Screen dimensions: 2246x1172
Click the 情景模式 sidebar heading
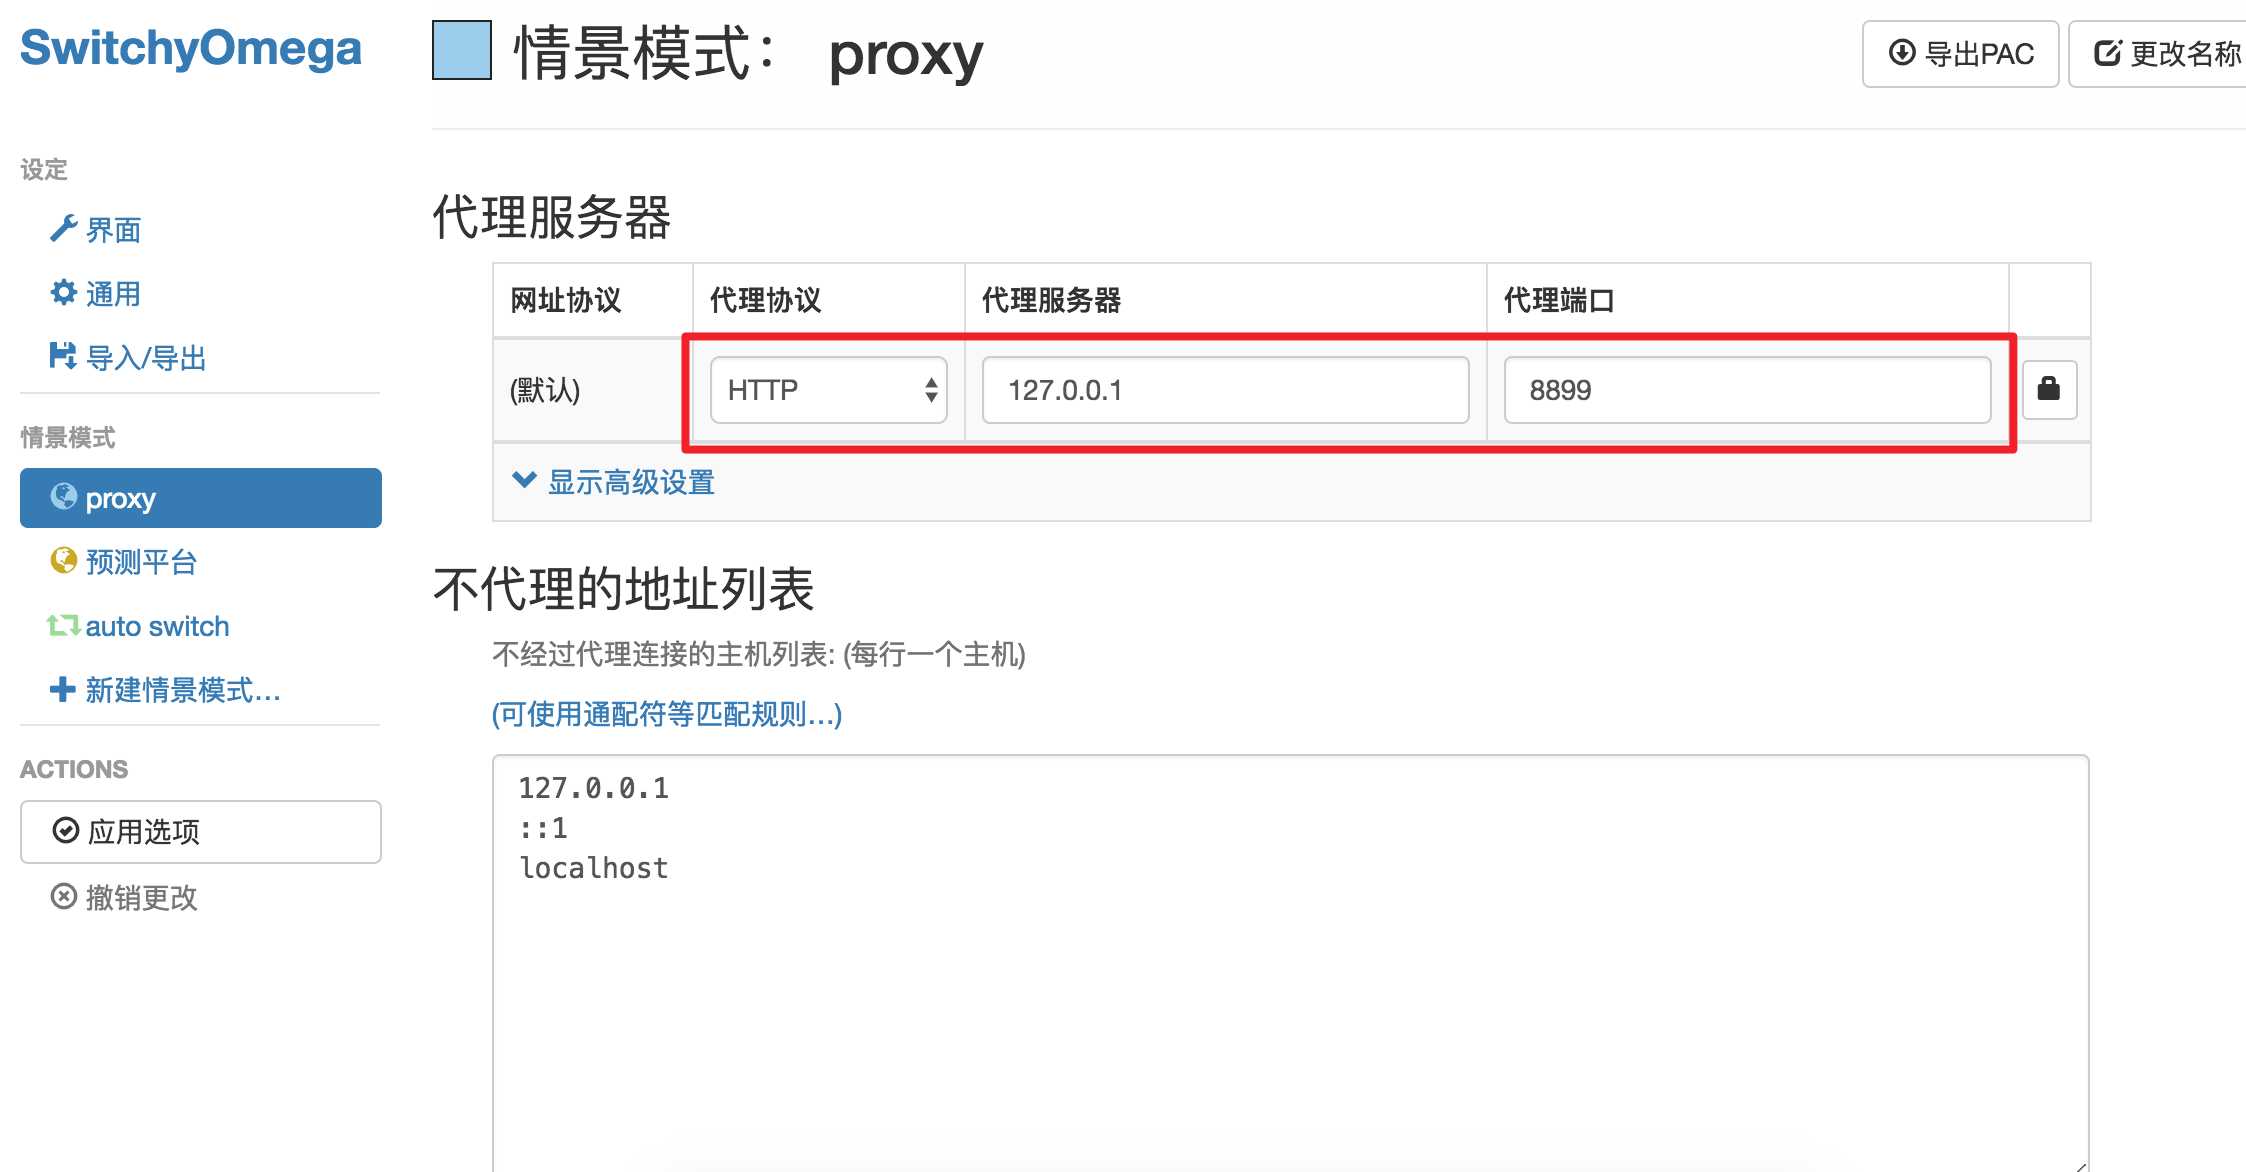click(68, 437)
